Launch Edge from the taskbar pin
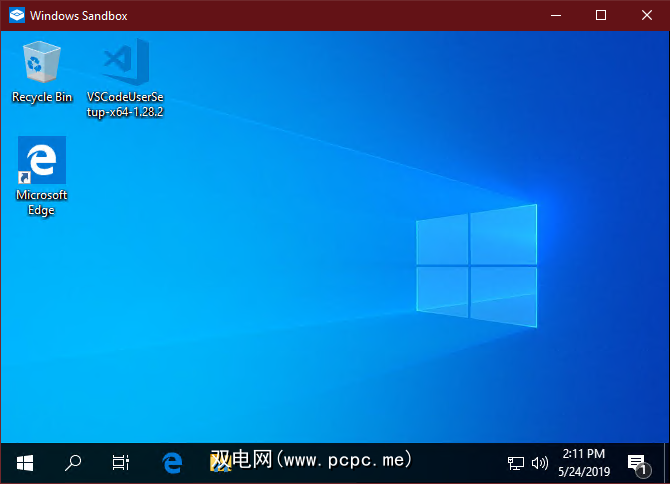The height and width of the screenshot is (484, 670). (172, 462)
